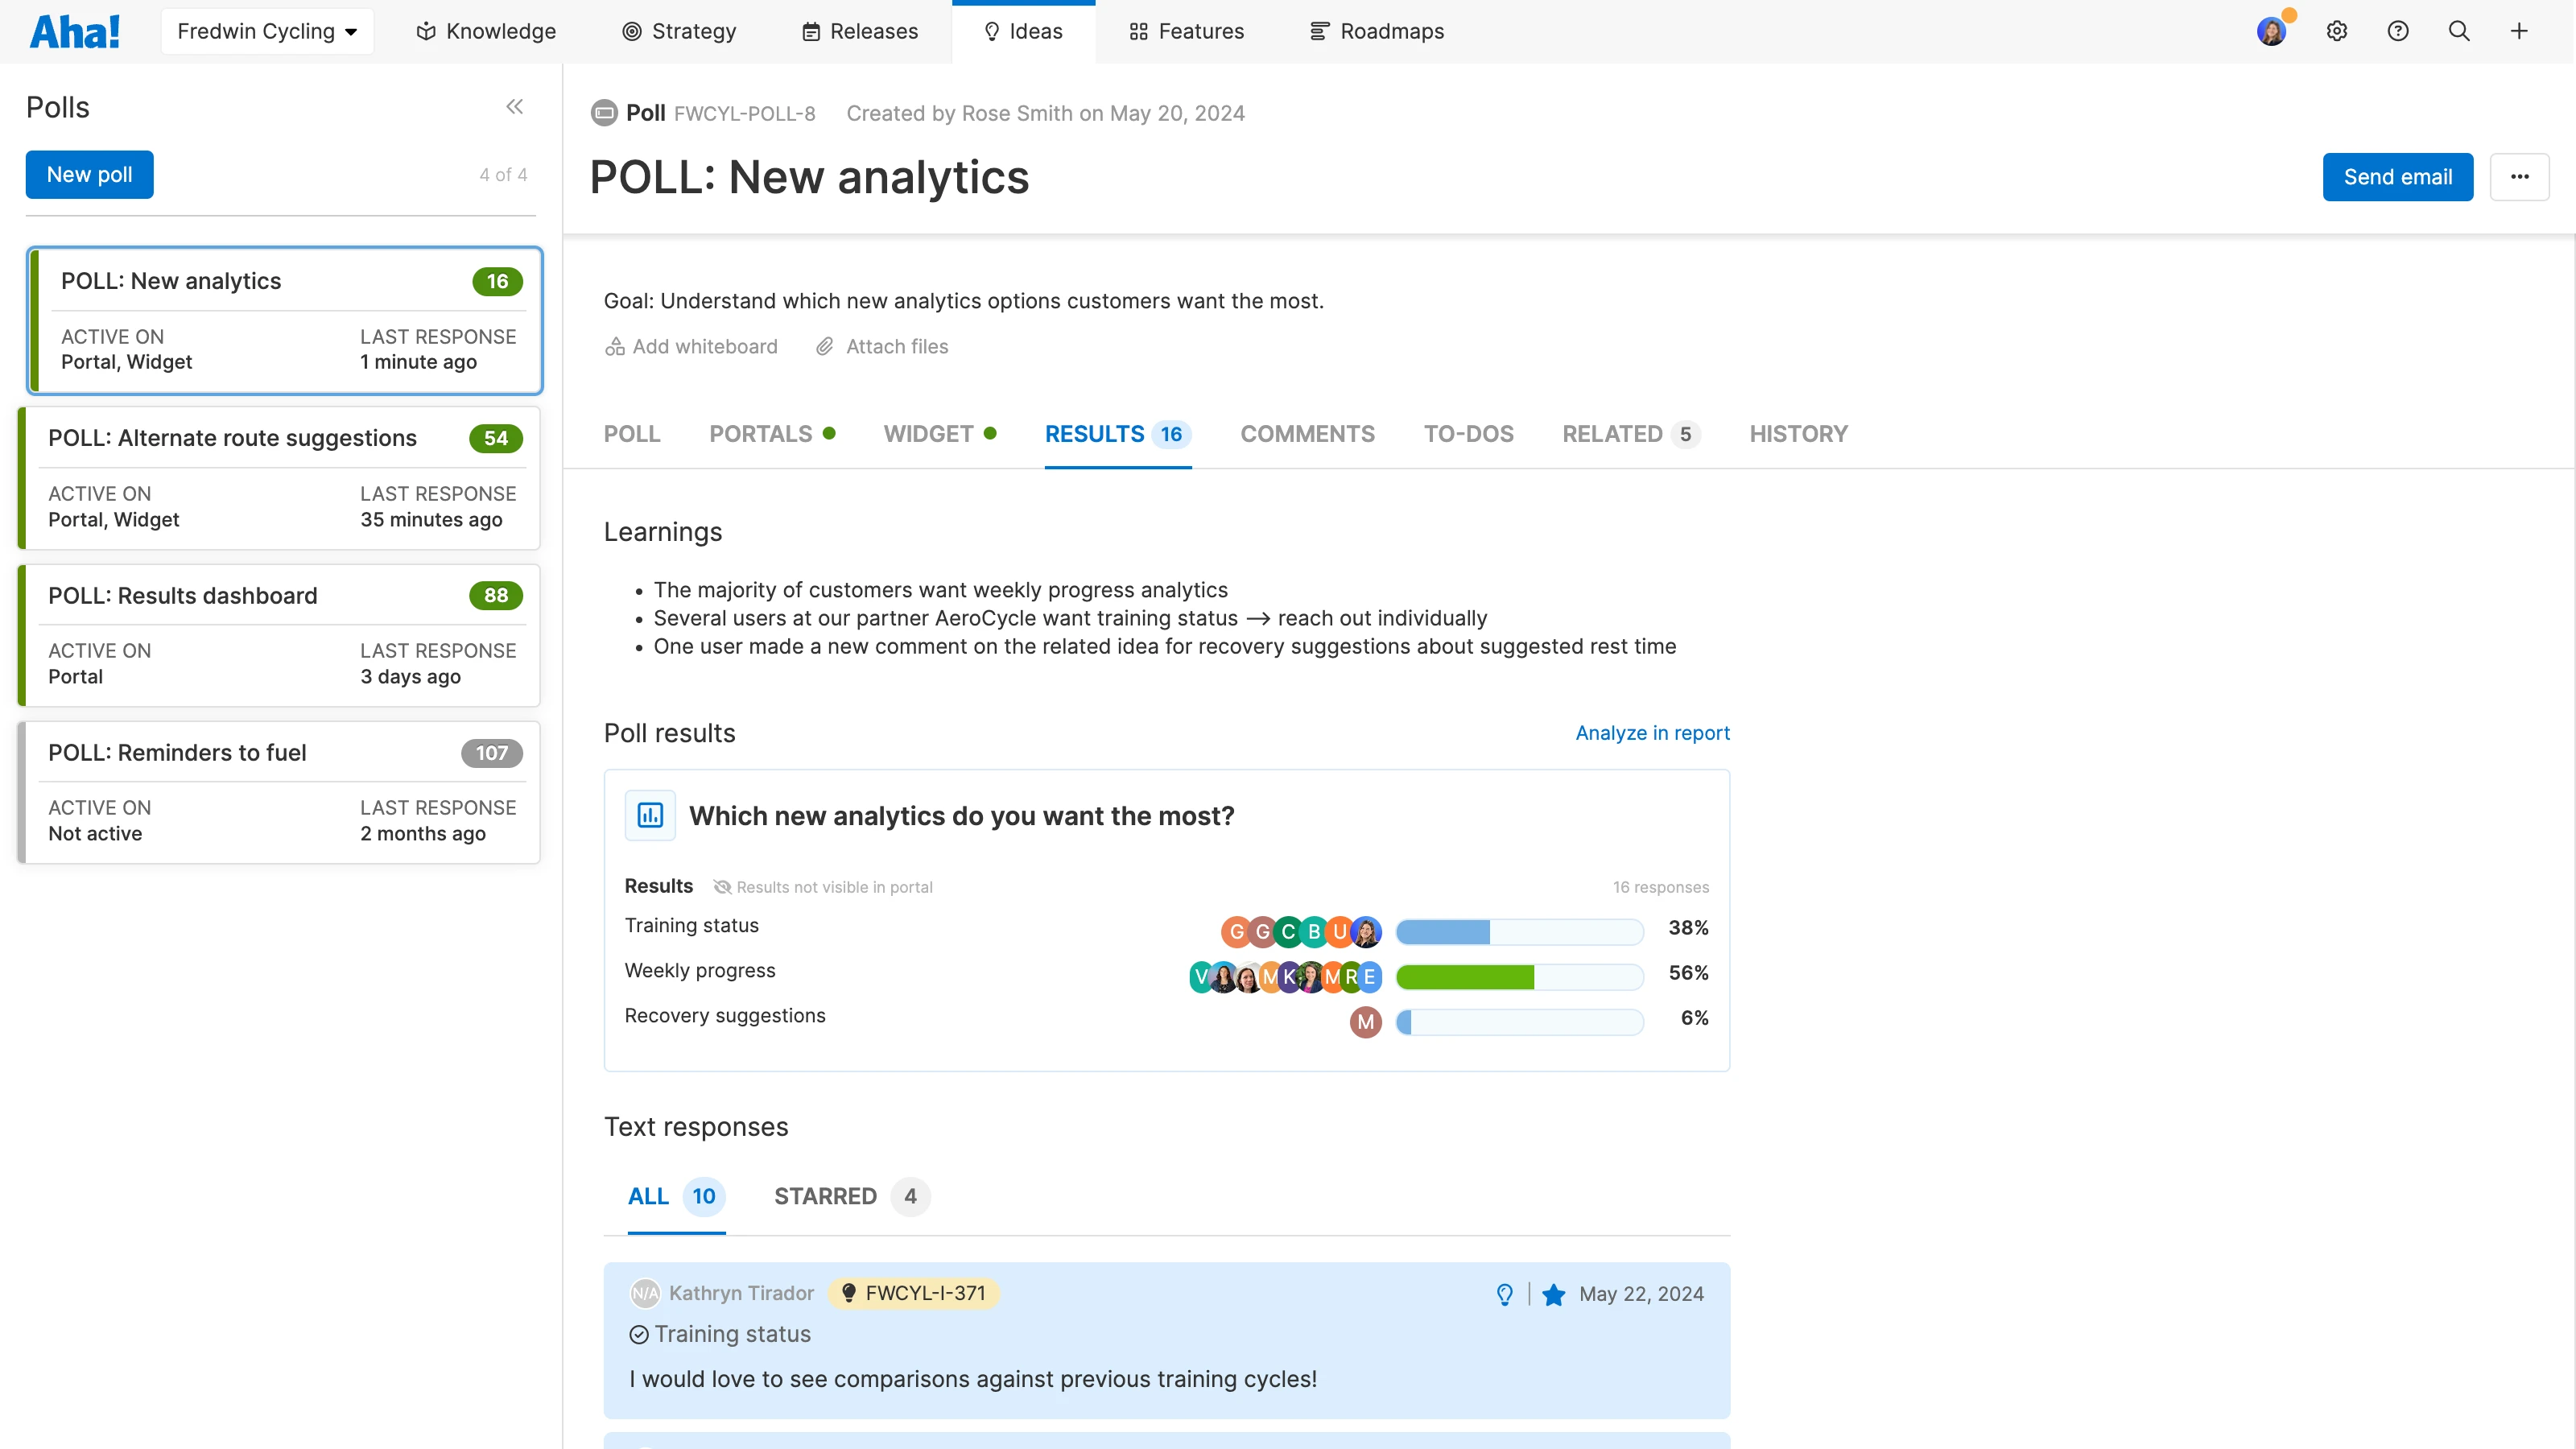This screenshot has width=2576, height=1449.
Task: Open the HISTORY tab
Action: (1798, 434)
